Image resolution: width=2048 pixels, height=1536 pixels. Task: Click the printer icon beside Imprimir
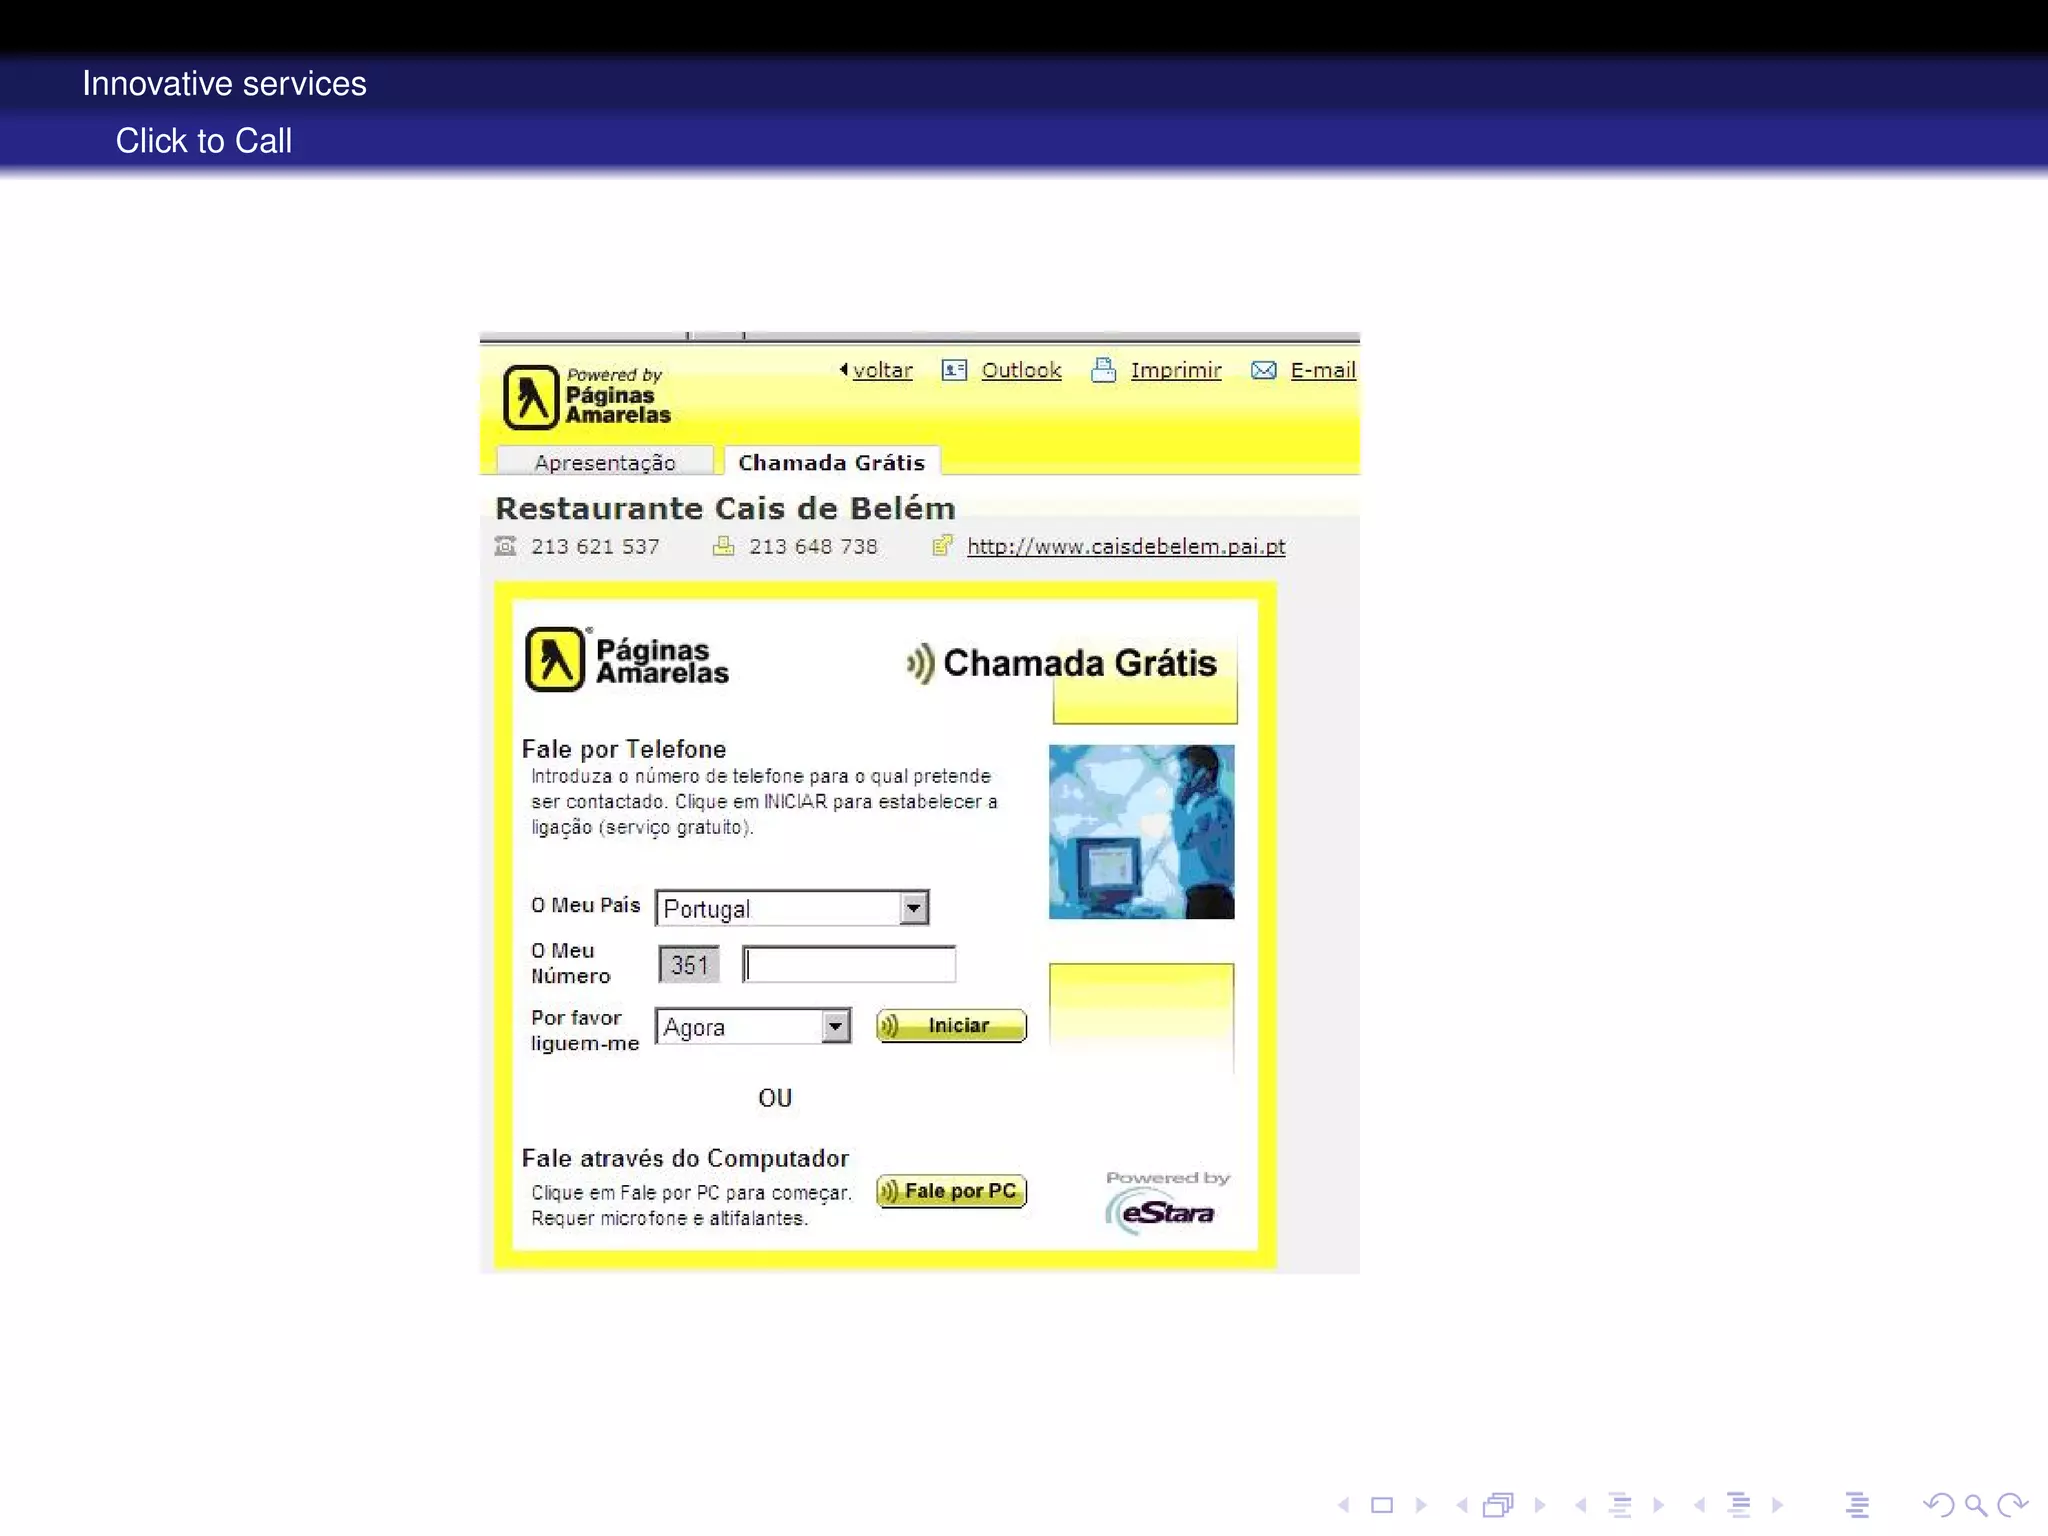tap(1103, 371)
